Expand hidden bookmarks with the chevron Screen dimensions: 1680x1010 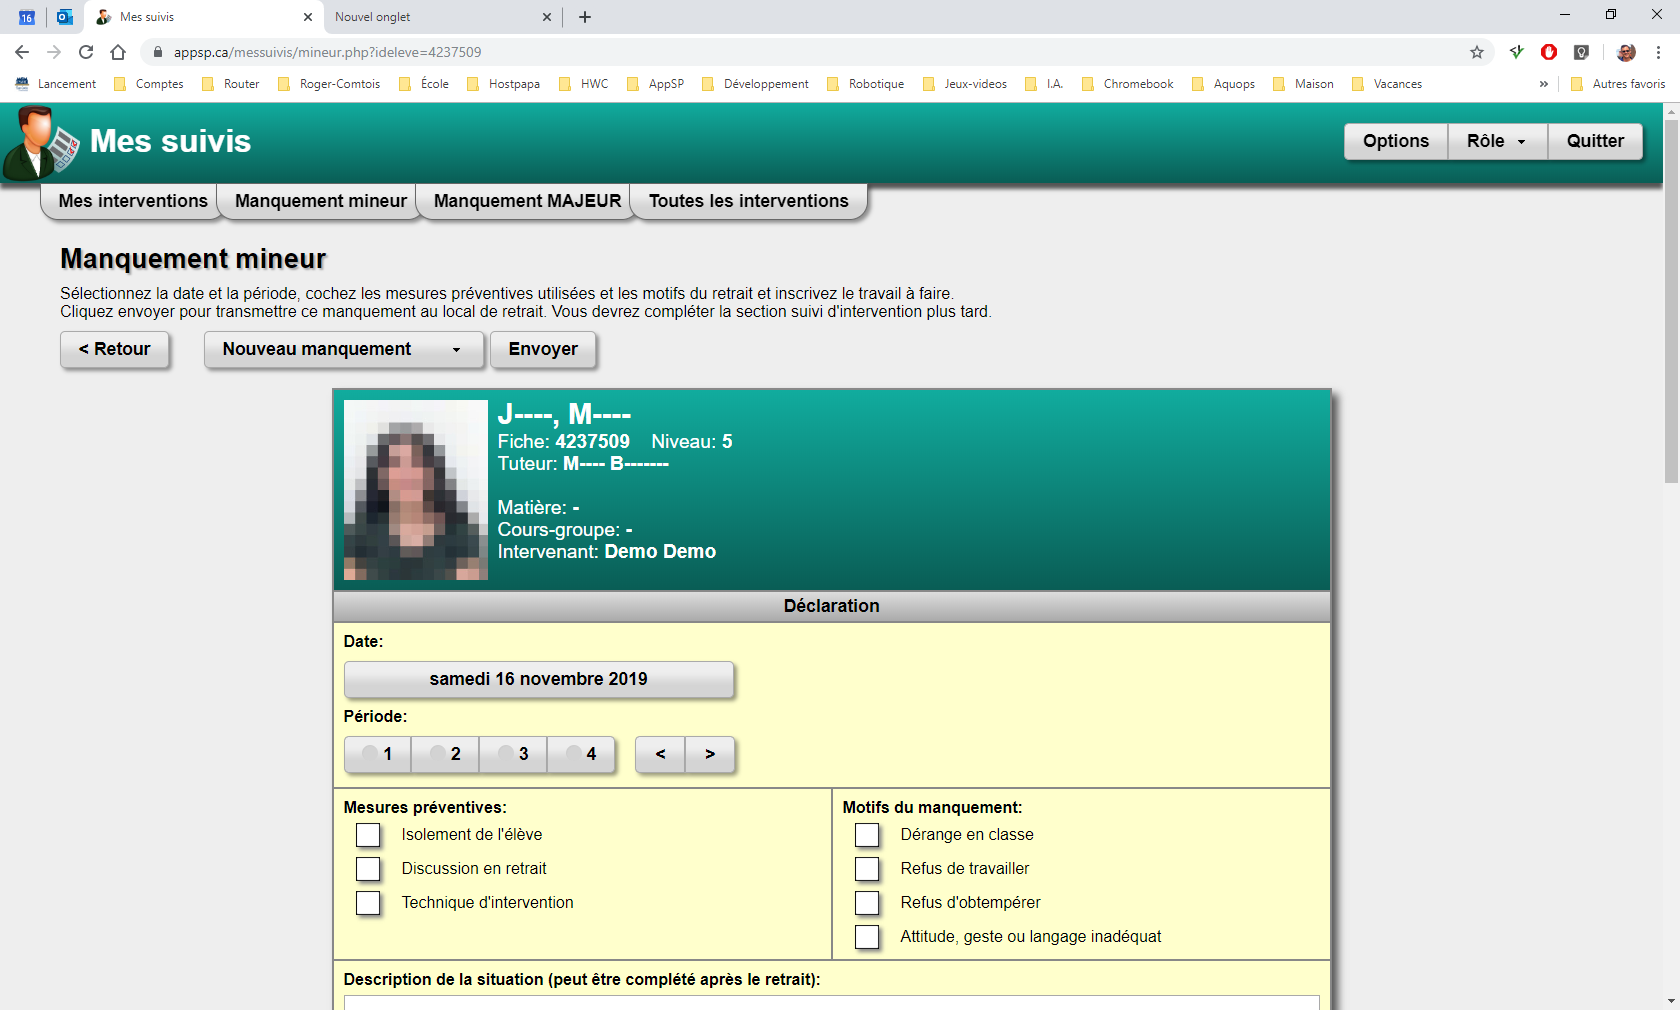click(1543, 84)
